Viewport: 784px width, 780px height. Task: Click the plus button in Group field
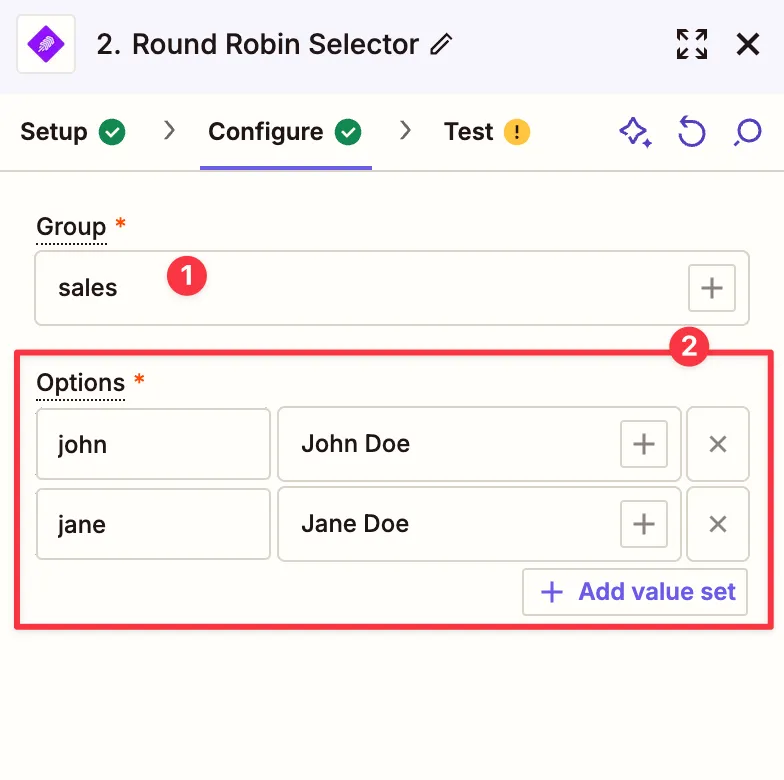(711, 288)
